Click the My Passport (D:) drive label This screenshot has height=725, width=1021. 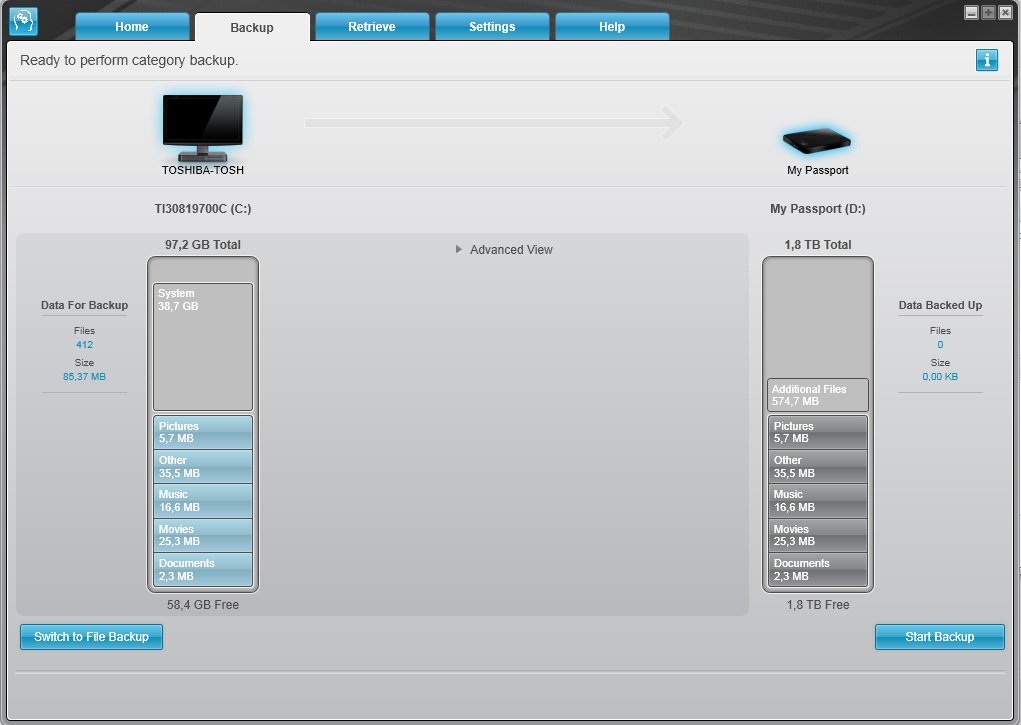click(817, 208)
